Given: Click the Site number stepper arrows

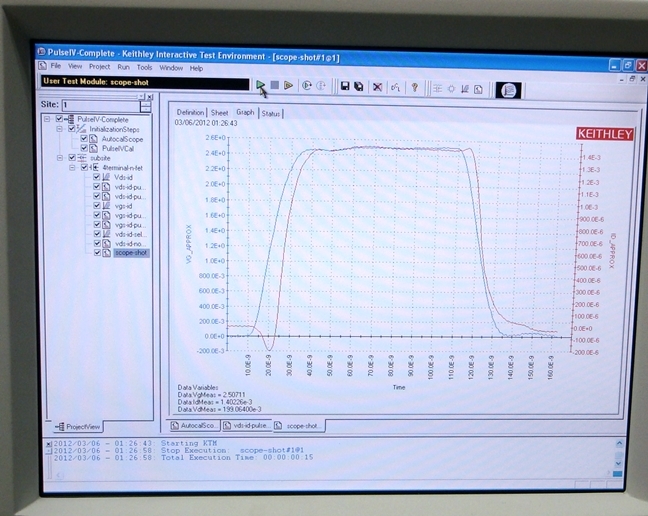Looking at the screenshot, I should pyautogui.click(x=145, y=107).
